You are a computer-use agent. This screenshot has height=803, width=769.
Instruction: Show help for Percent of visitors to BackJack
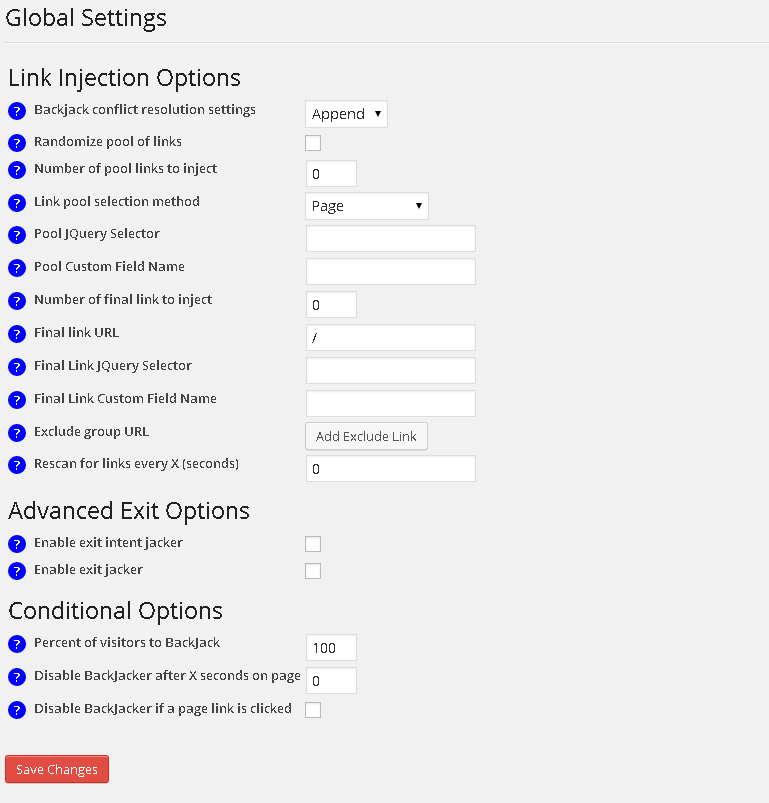click(16, 644)
